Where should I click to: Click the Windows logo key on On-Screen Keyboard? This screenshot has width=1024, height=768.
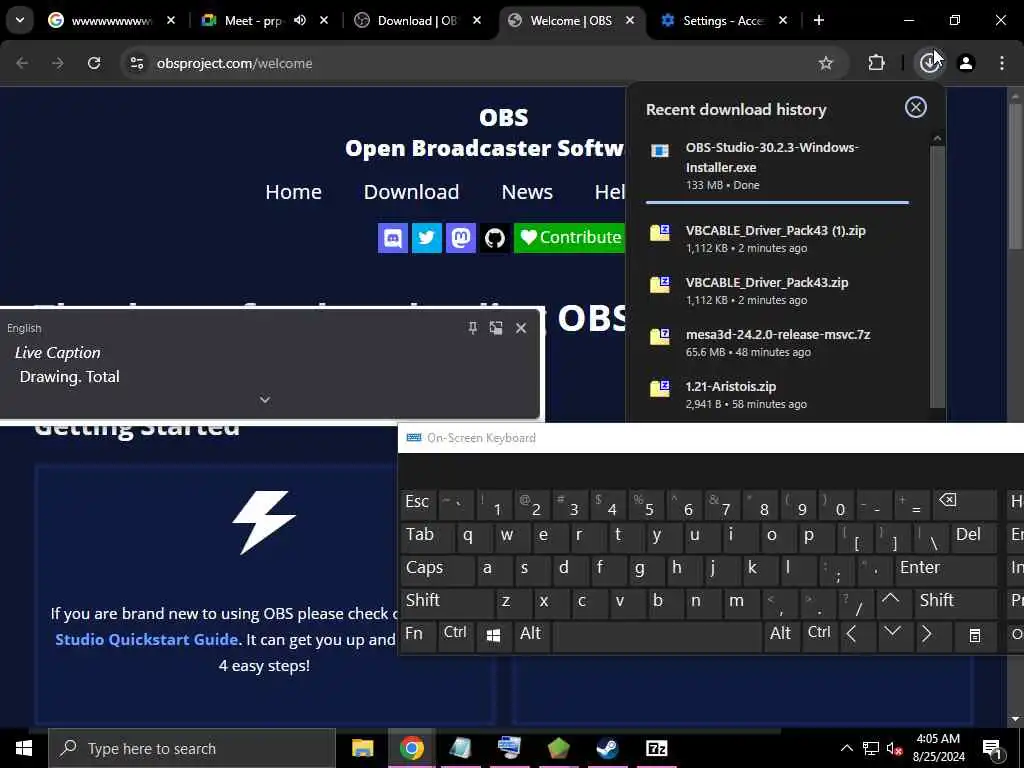pyautogui.click(x=493, y=634)
